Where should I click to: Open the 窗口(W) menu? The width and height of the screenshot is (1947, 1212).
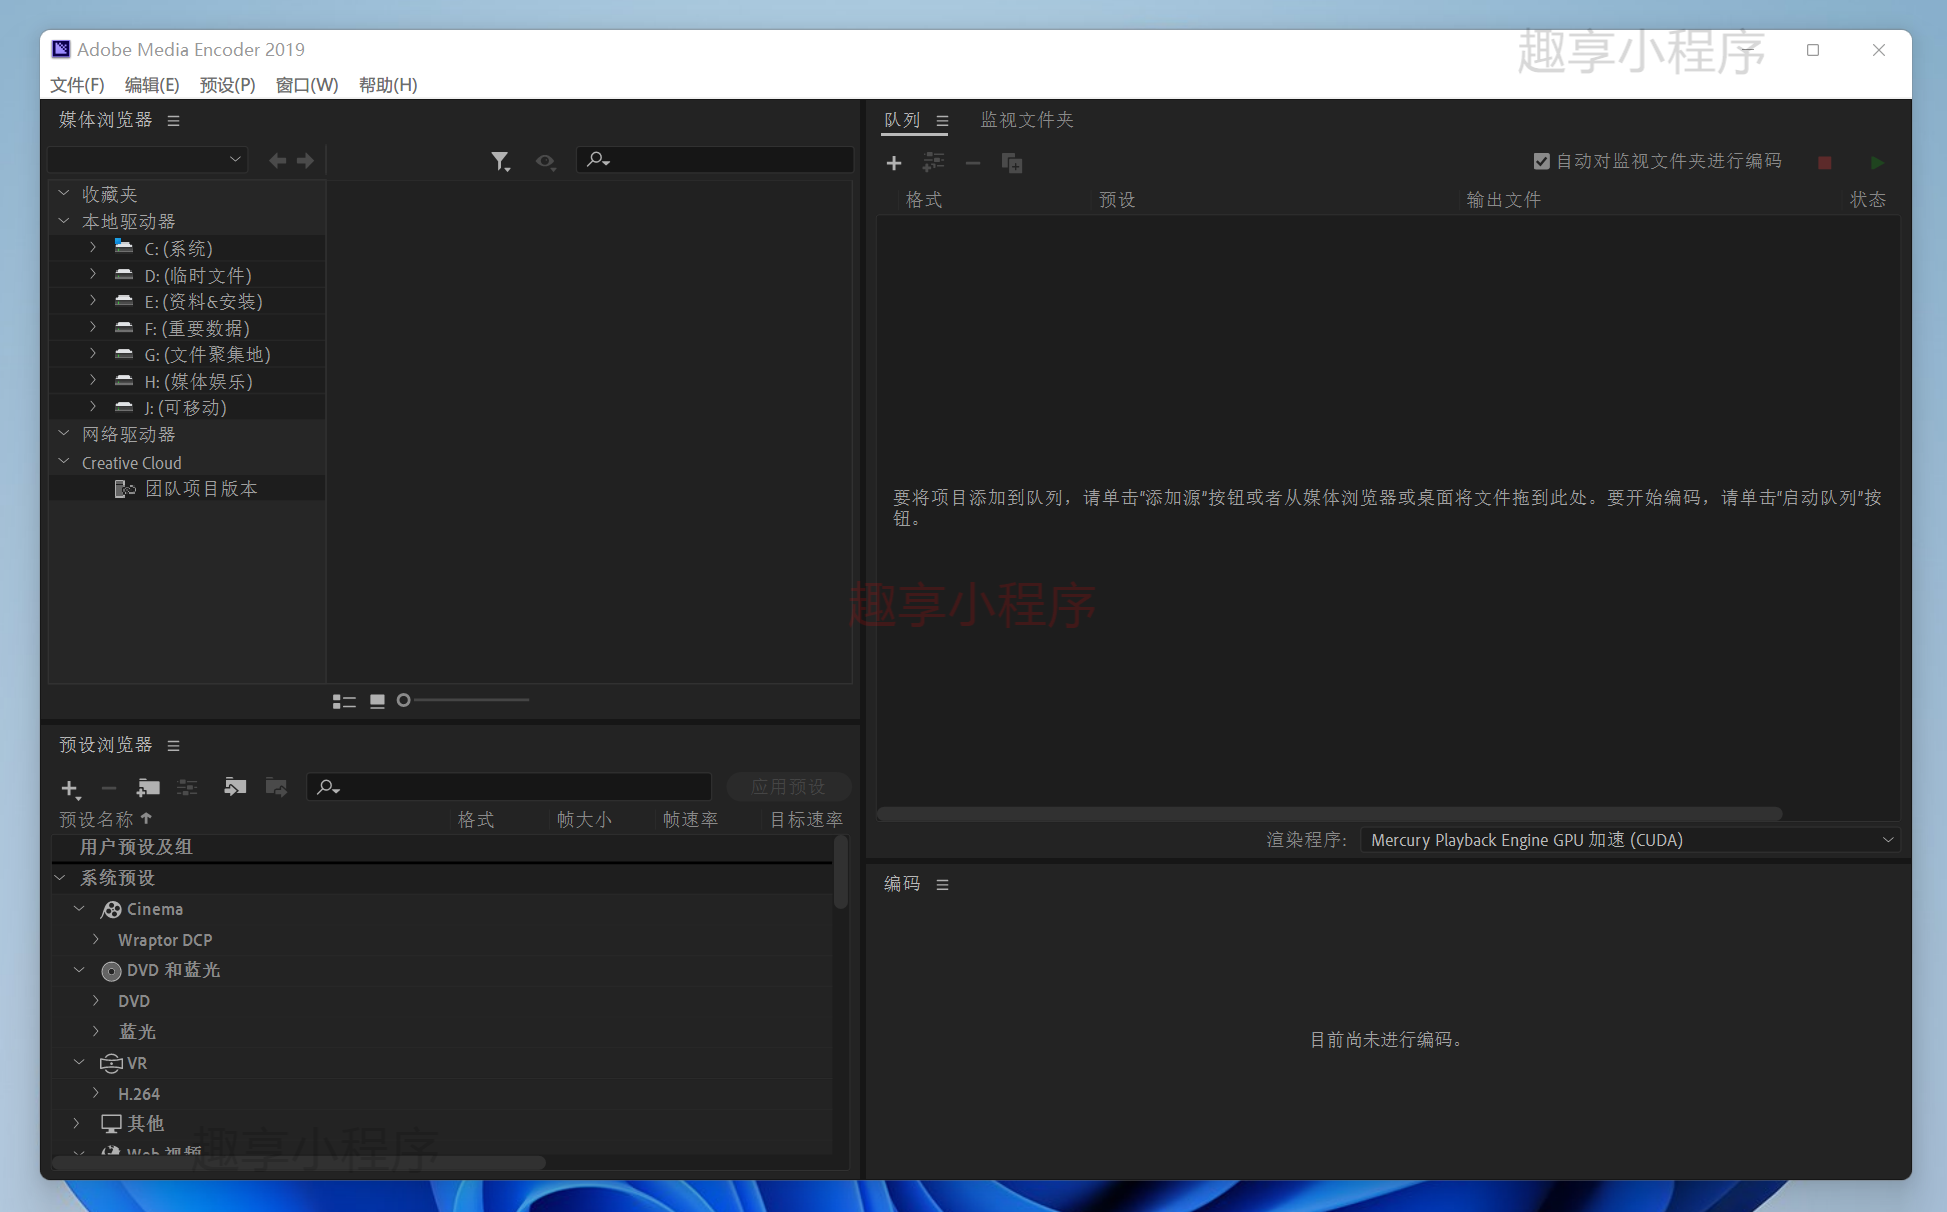click(x=307, y=85)
